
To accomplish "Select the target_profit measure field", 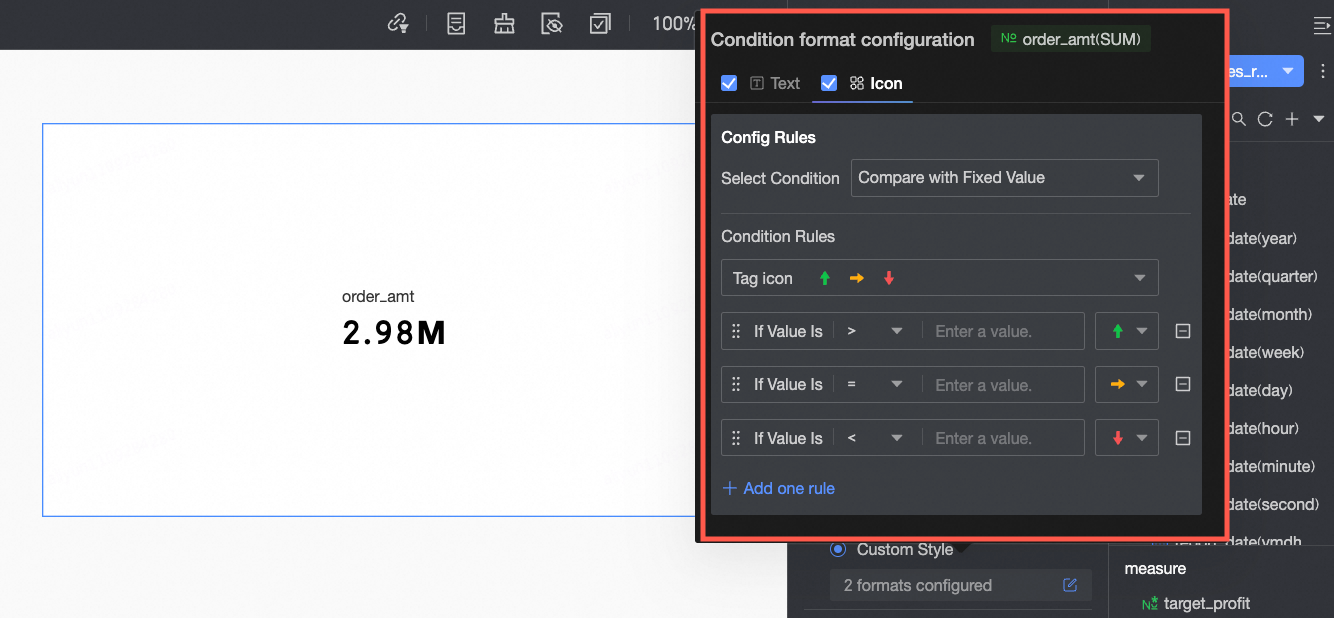I will point(1207,603).
